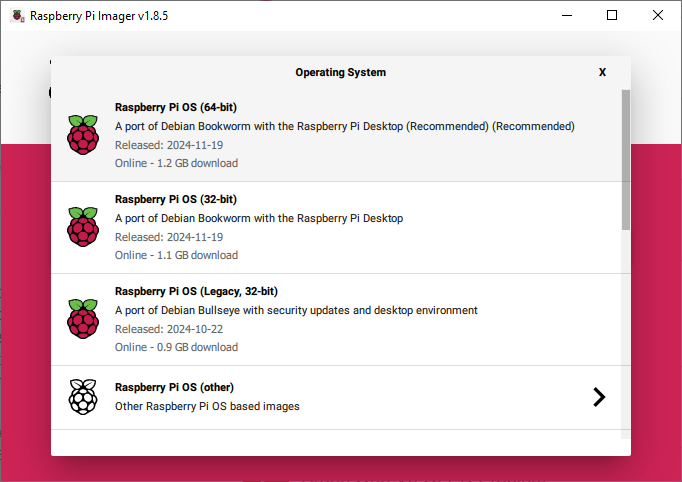
Task: Close the Operating System dialog with X
Action: click(x=602, y=72)
